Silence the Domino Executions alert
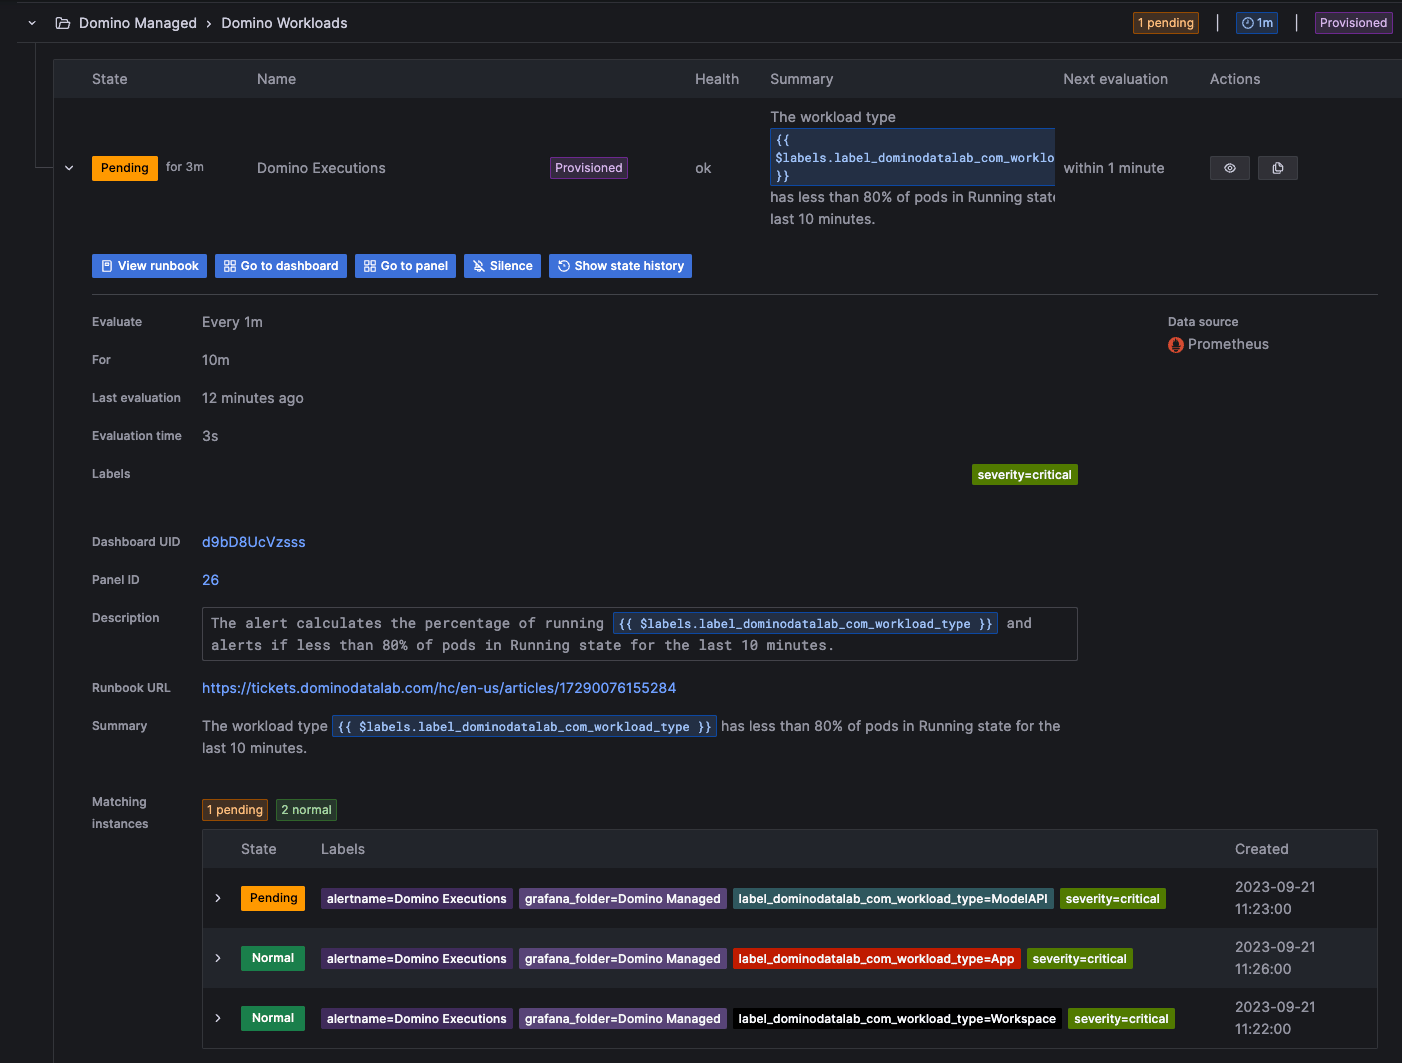This screenshot has width=1402, height=1063. 503,266
